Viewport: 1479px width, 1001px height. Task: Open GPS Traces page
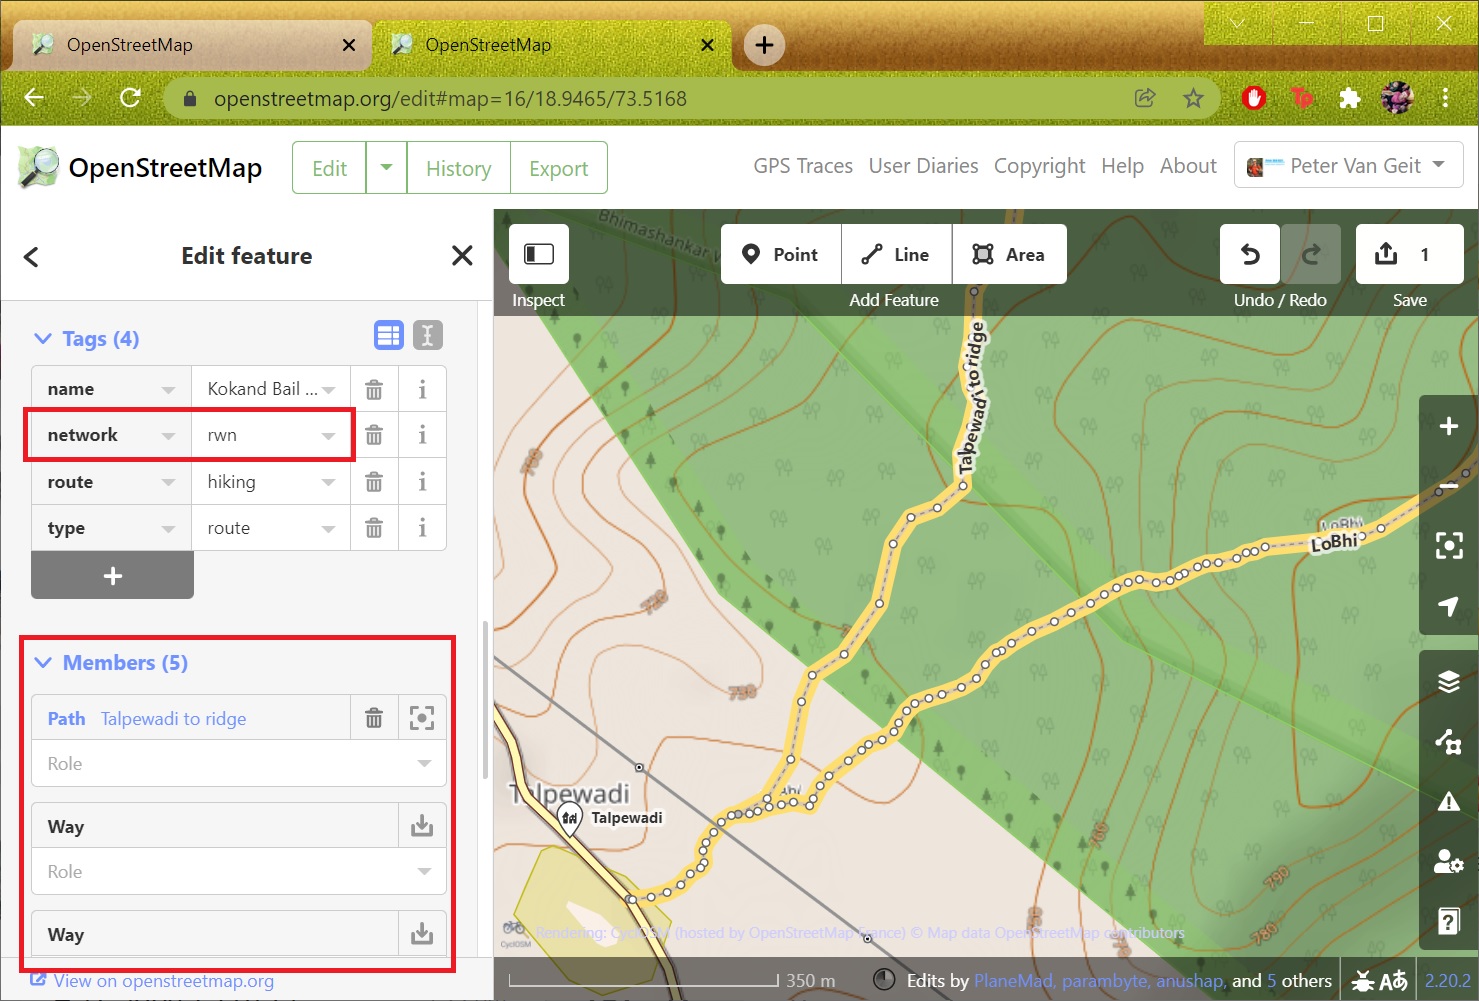[803, 166]
